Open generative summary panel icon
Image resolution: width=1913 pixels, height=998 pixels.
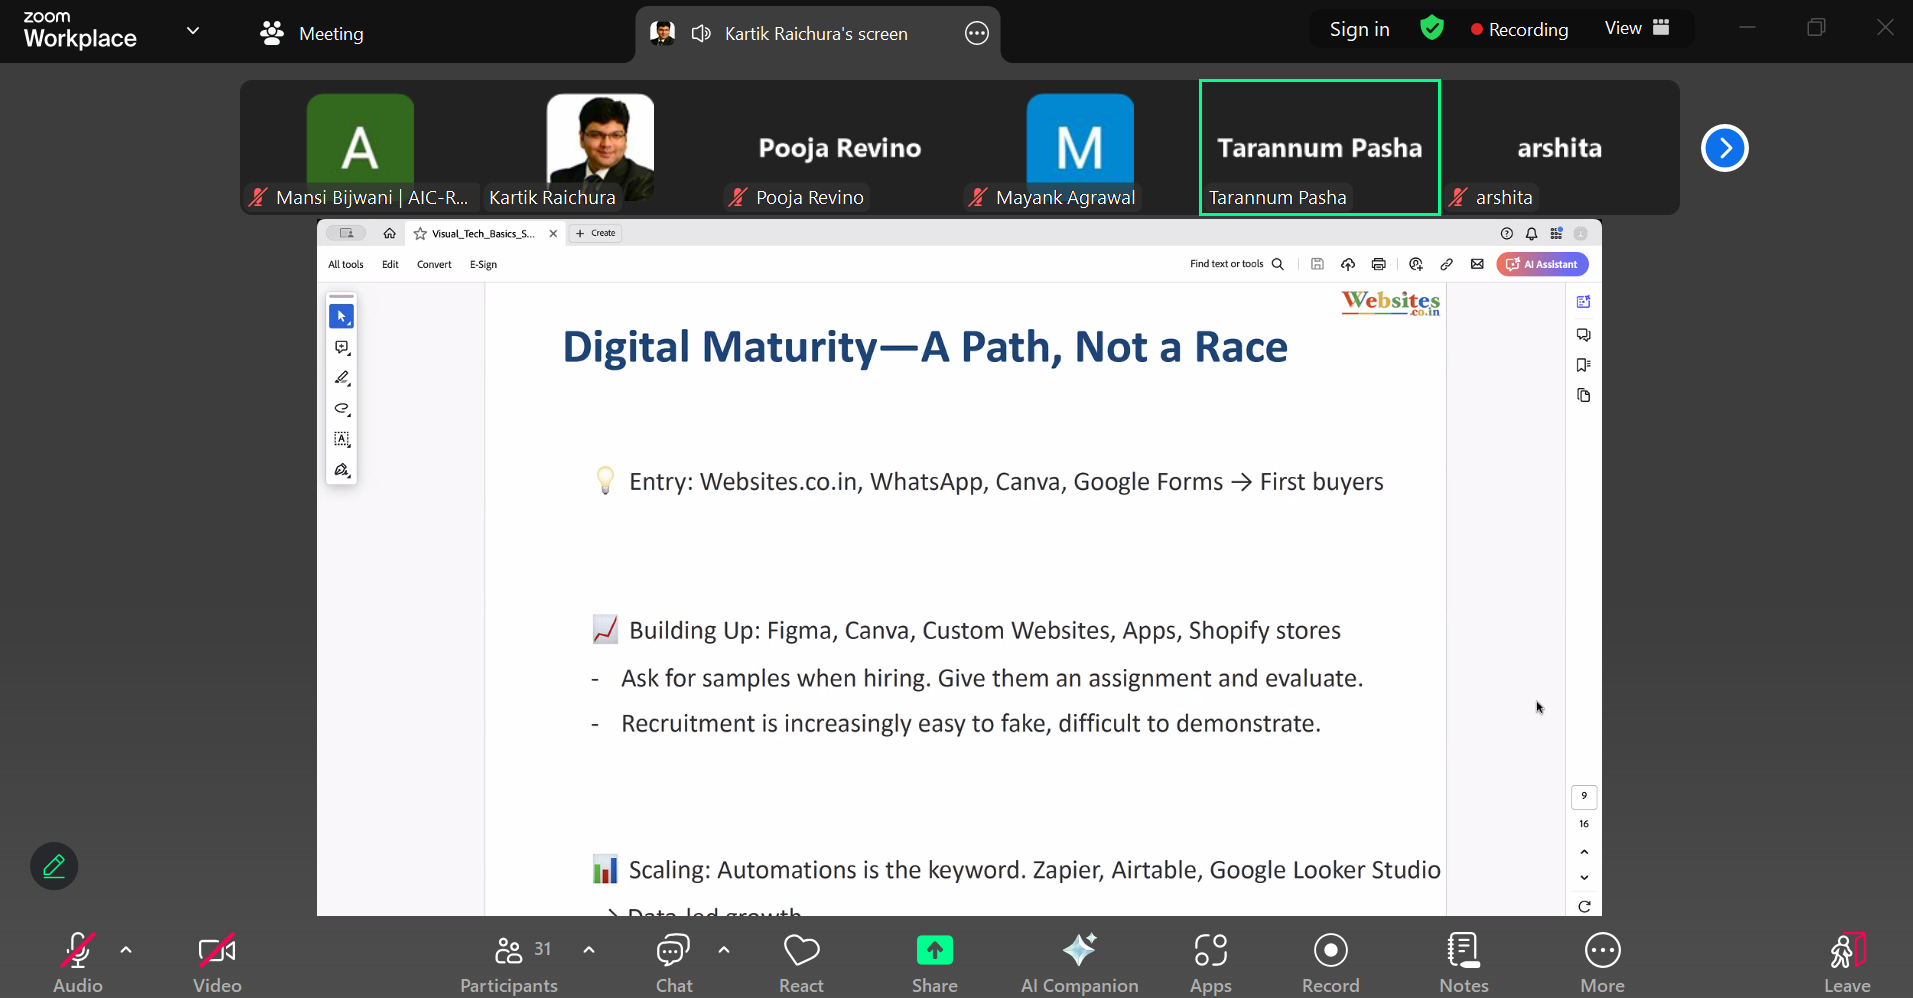coord(1583,302)
